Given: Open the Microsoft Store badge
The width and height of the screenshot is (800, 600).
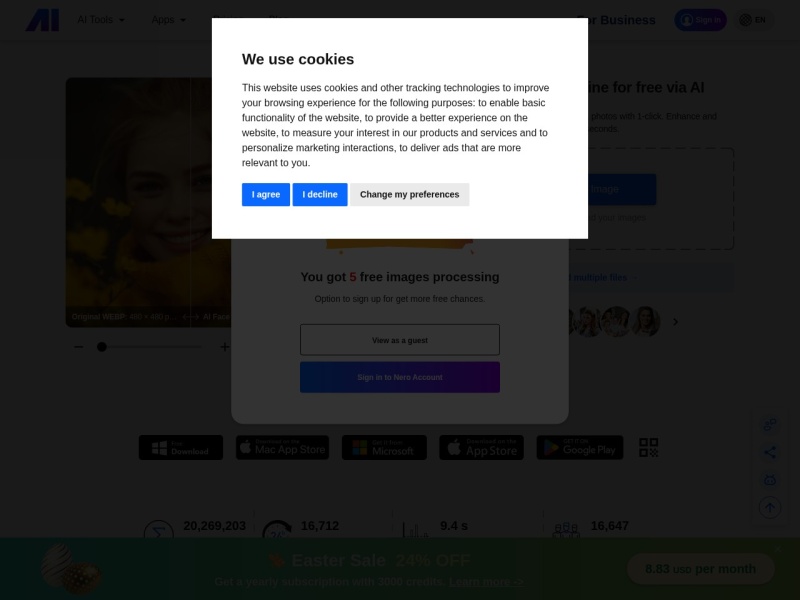Looking at the screenshot, I should click(x=384, y=447).
